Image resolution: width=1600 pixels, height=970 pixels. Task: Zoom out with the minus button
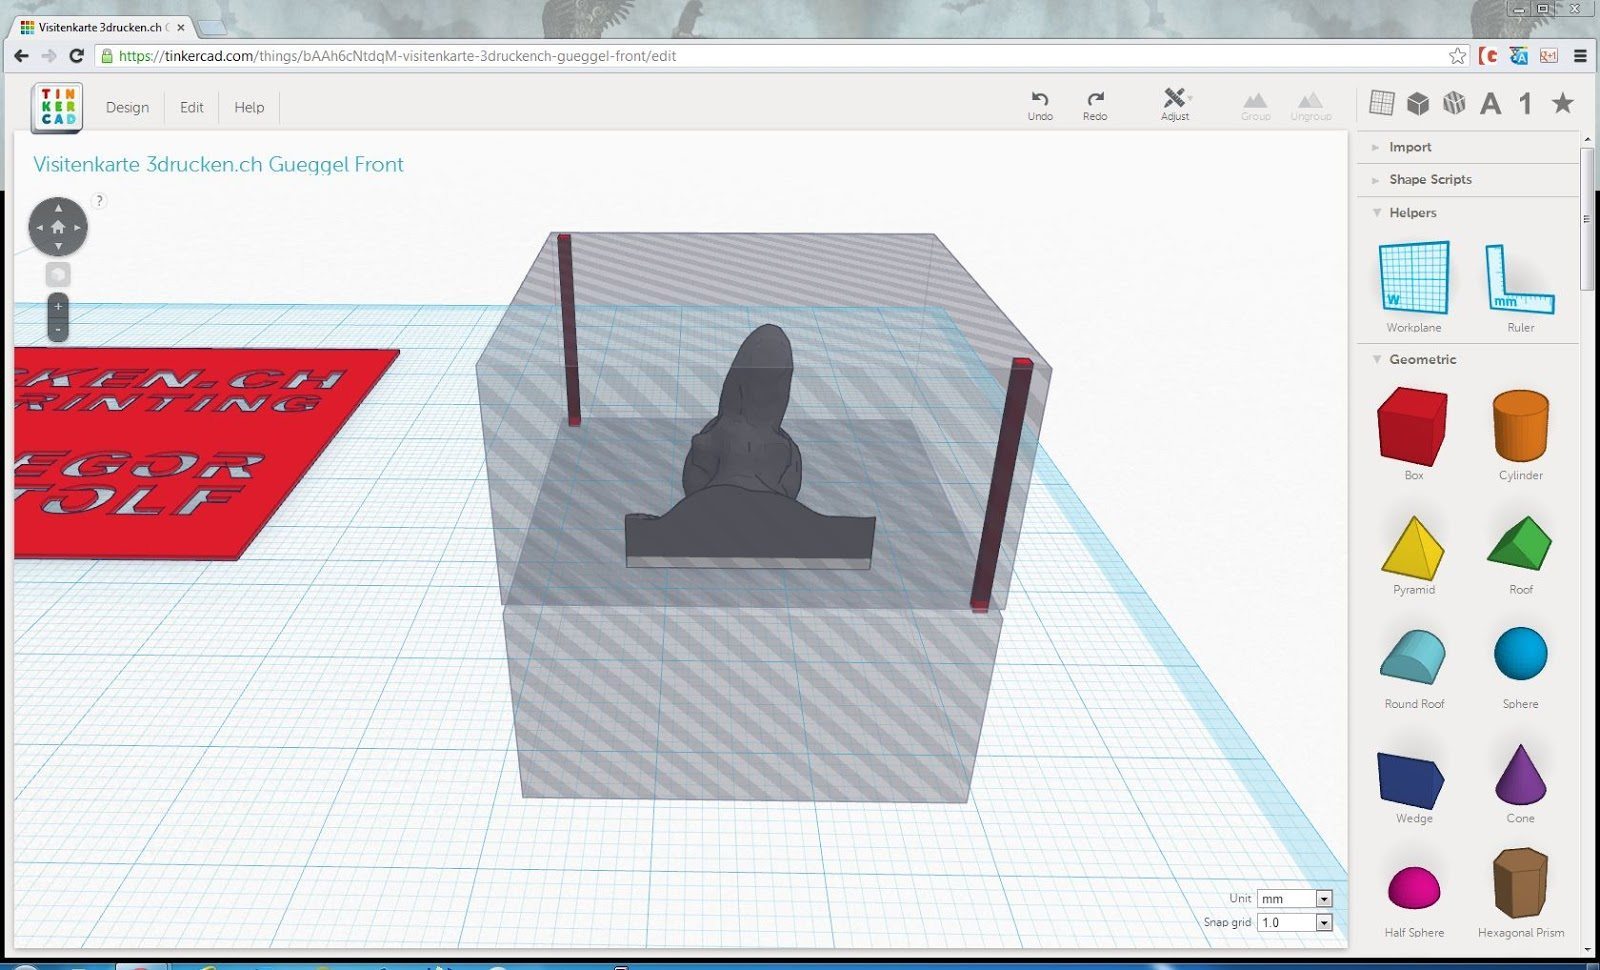pyautogui.click(x=58, y=329)
